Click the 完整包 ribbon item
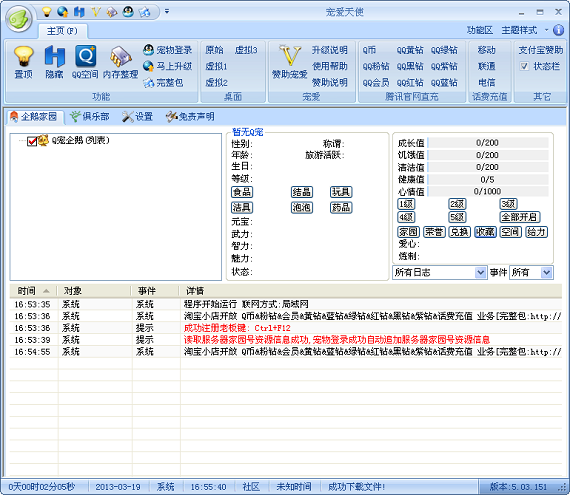Viewport: 570px width, 495px height. click(x=163, y=83)
